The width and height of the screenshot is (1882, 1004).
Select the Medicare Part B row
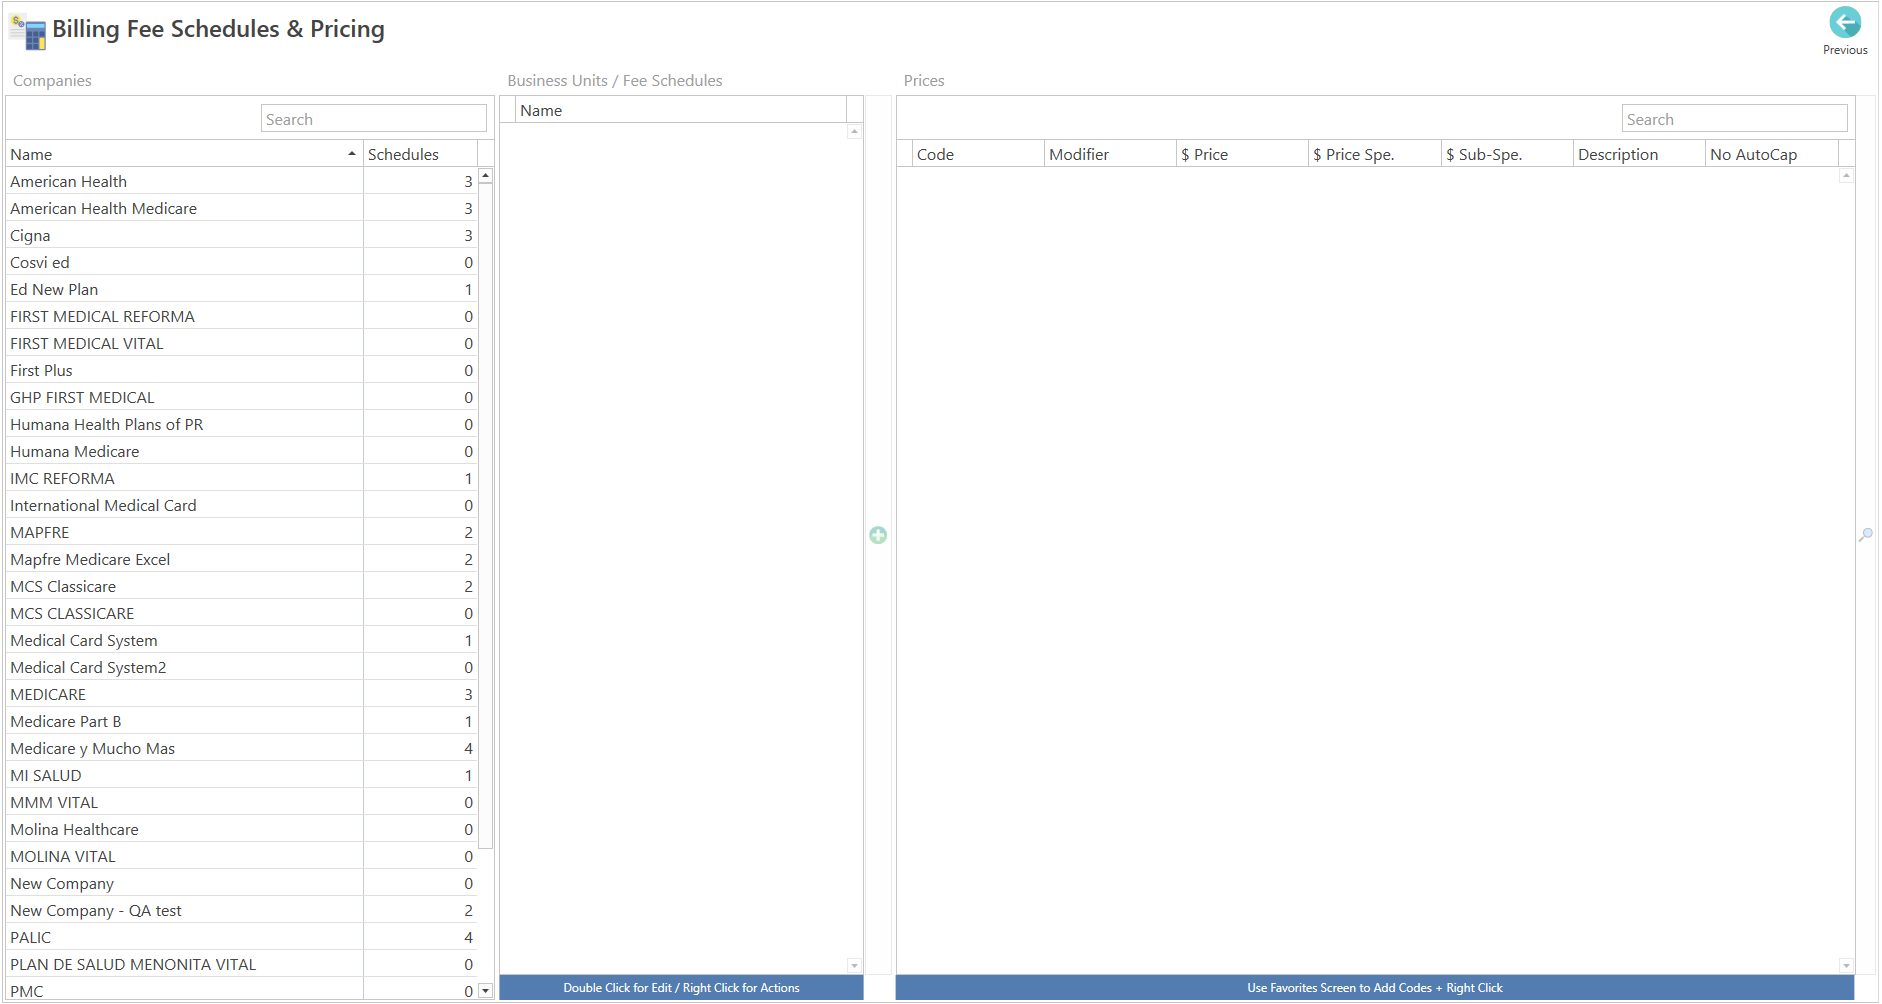click(x=242, y=721)
